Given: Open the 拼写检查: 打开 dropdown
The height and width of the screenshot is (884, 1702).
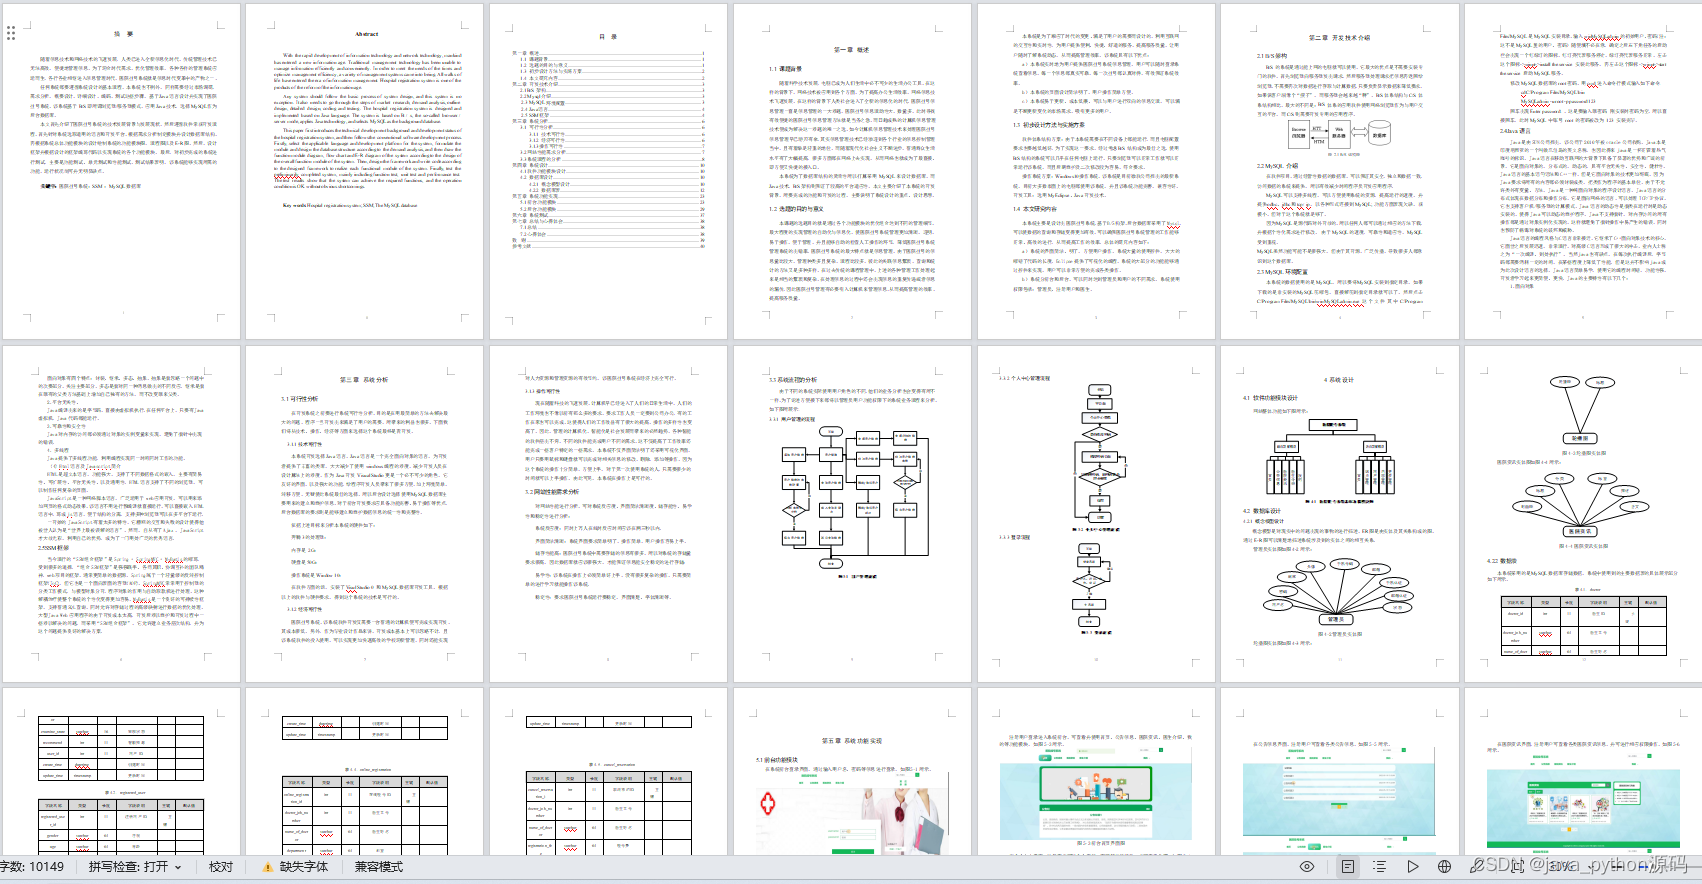Looking at the screenshot, I should 135,867.
